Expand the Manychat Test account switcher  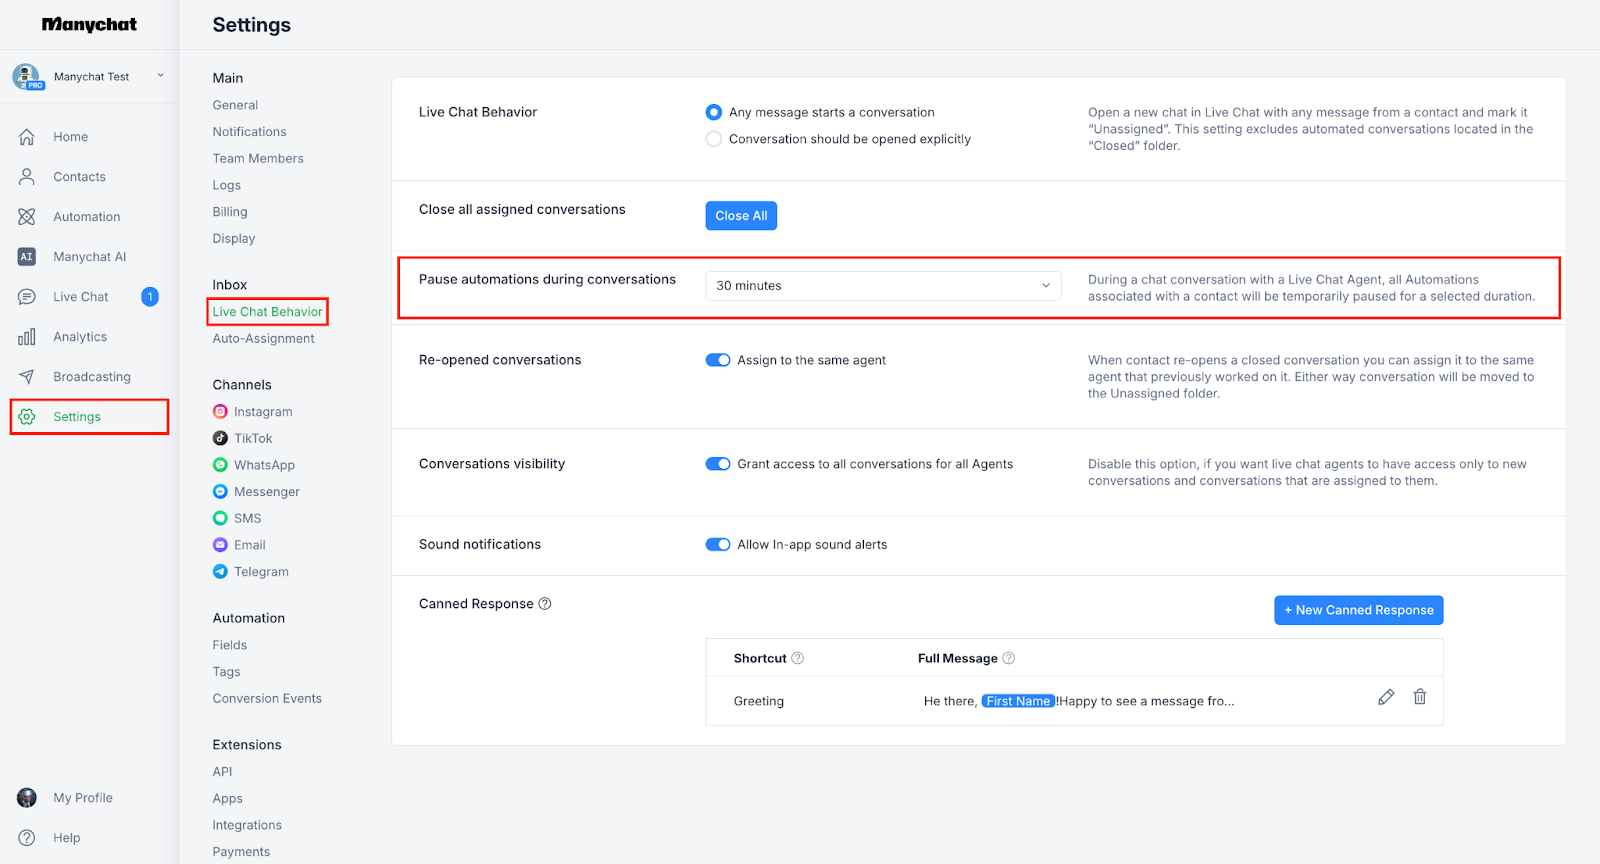[x=160, y=76]
